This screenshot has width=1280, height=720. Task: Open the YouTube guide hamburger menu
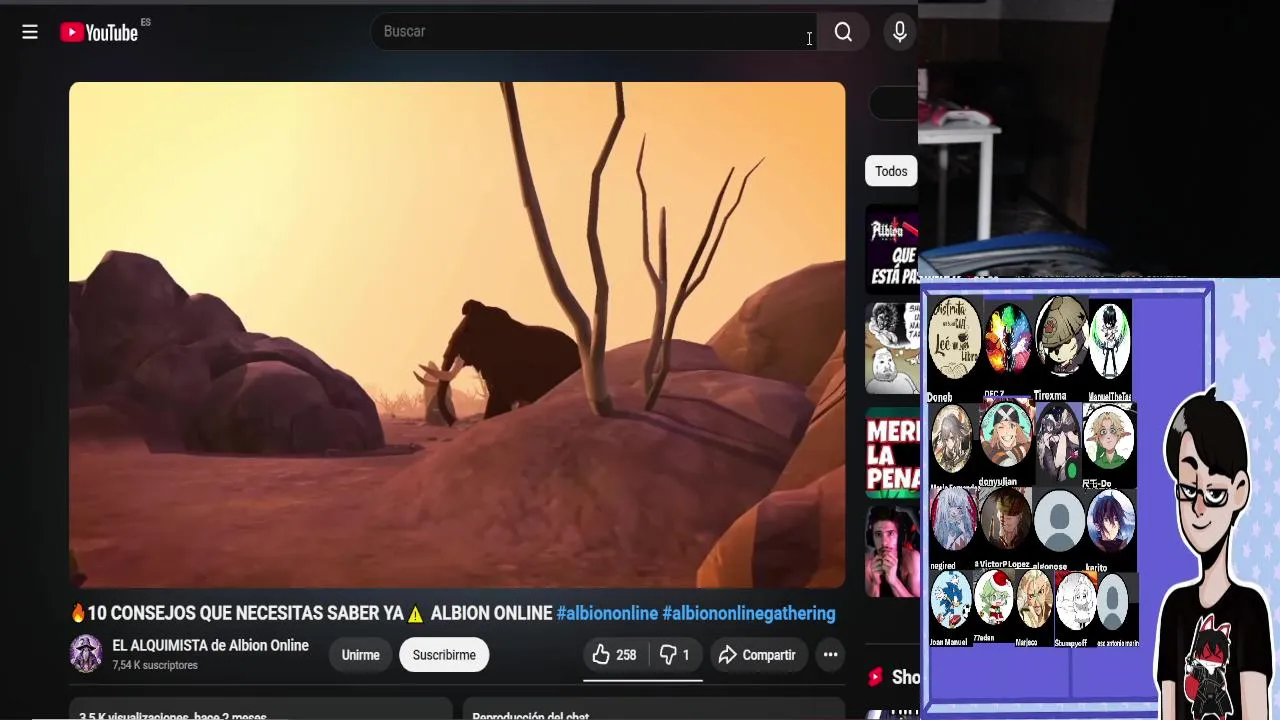tap(30, 32)
